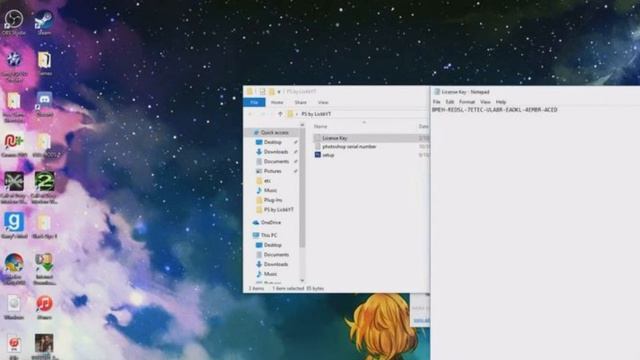This screenshot has width=640, height=360.
Task: Open Notepad's Edit menu
Action: click(450, 102)
